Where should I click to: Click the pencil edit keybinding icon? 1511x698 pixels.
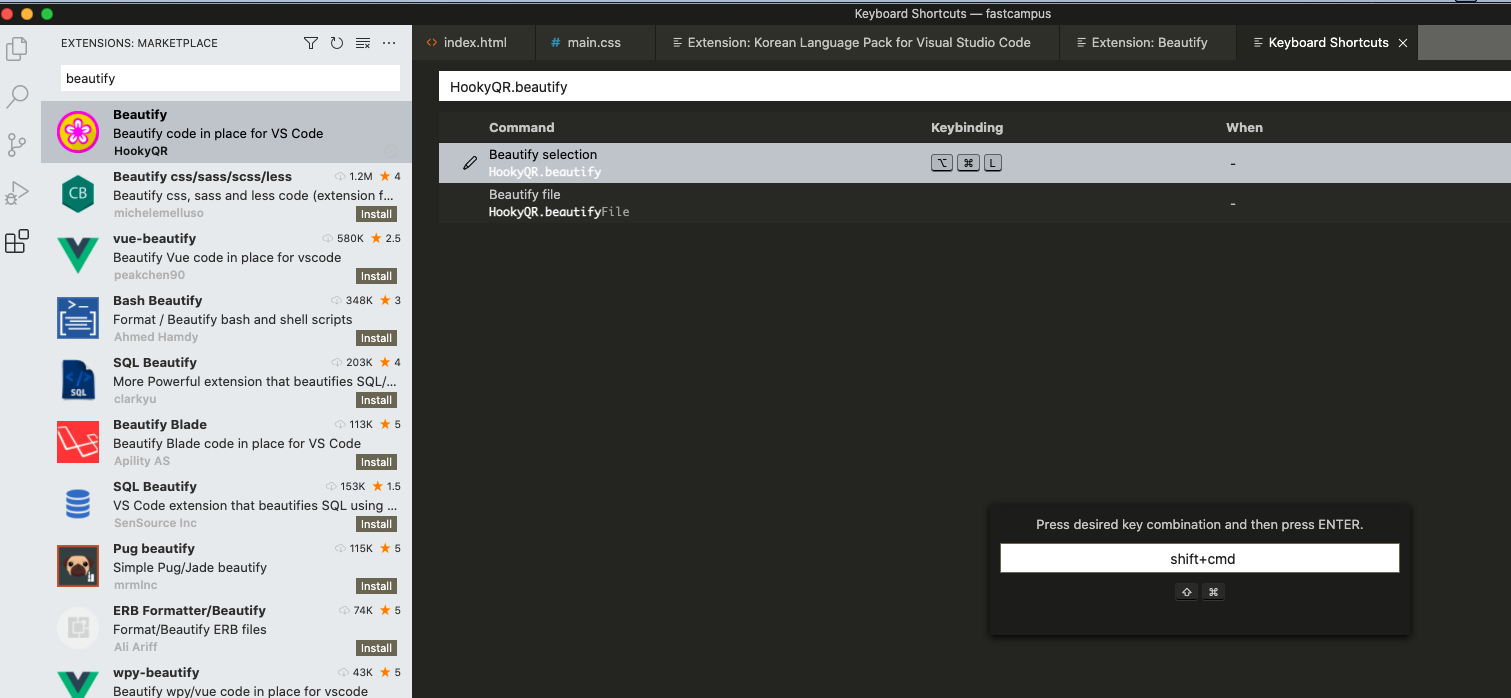(x=470, y=163)
